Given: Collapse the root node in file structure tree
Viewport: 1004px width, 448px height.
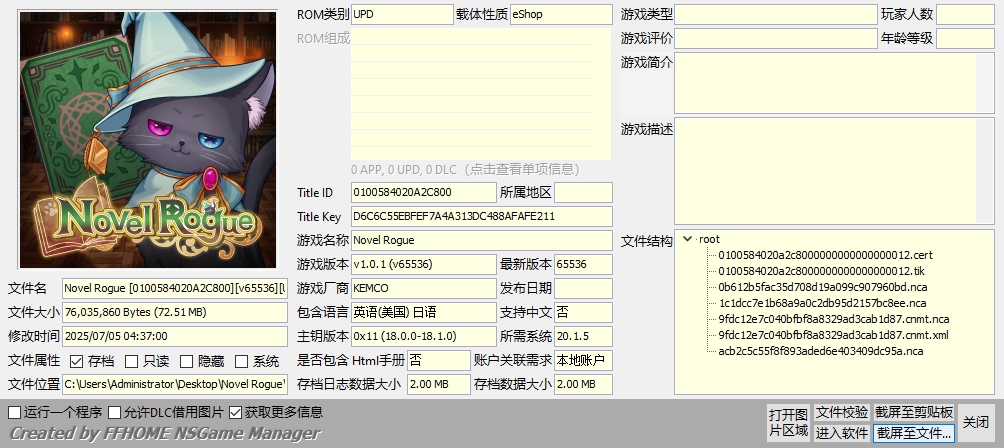Looking at the screenshot, I should coord(687,239).
